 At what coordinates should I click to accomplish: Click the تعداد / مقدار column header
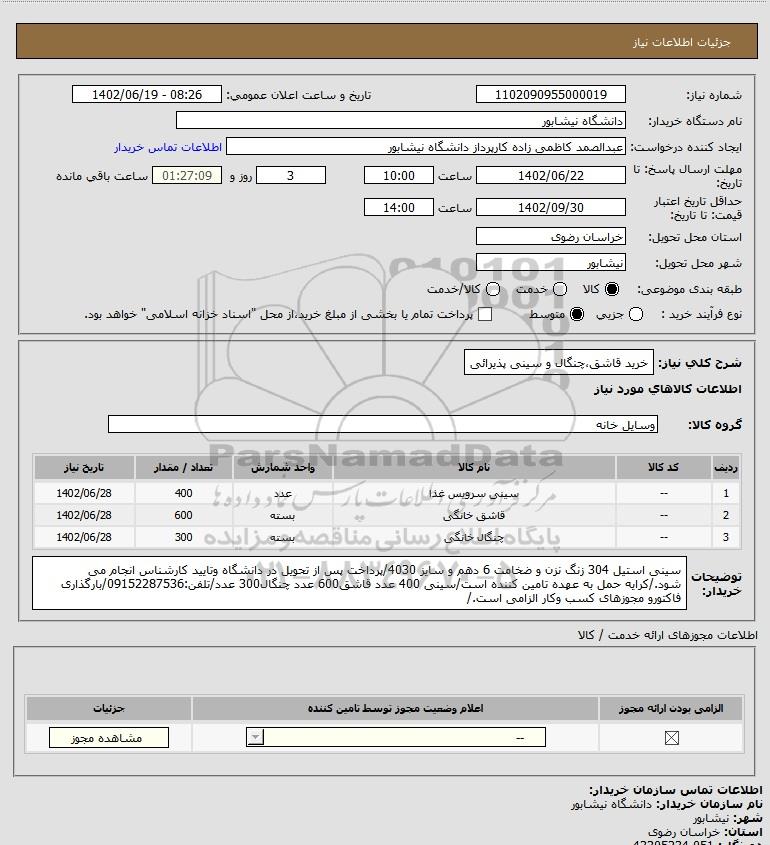click(x=183, y=467)
